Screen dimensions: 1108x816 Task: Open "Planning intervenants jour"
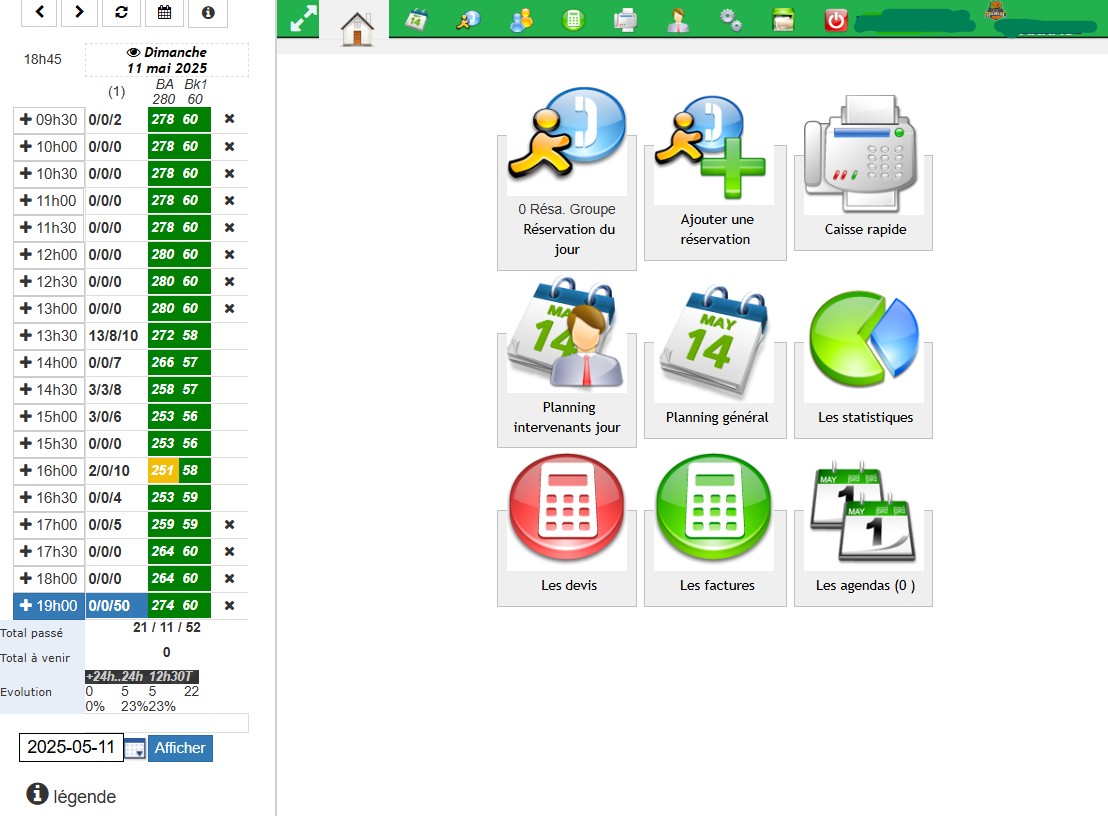[x=566, y=345]
